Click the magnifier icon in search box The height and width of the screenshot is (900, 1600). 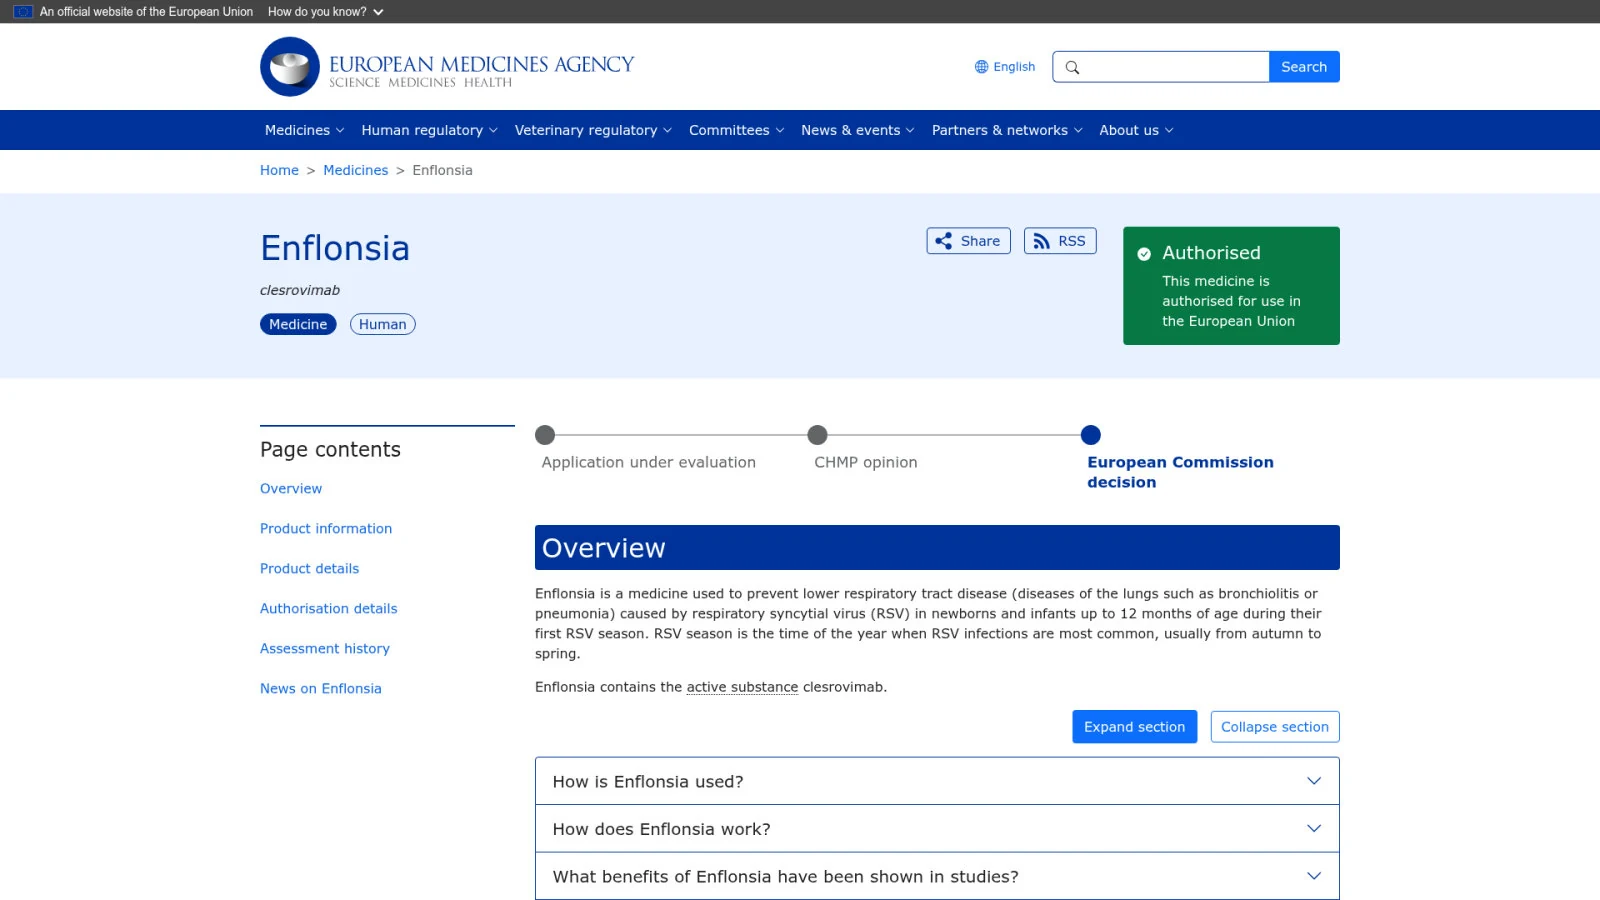point(1072,67)
